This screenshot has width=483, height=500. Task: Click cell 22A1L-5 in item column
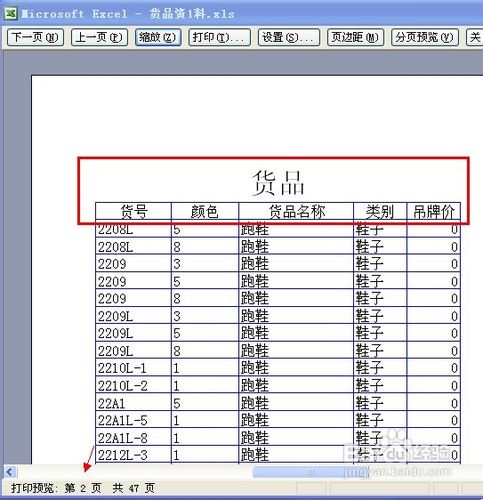(x=133, y=420)
